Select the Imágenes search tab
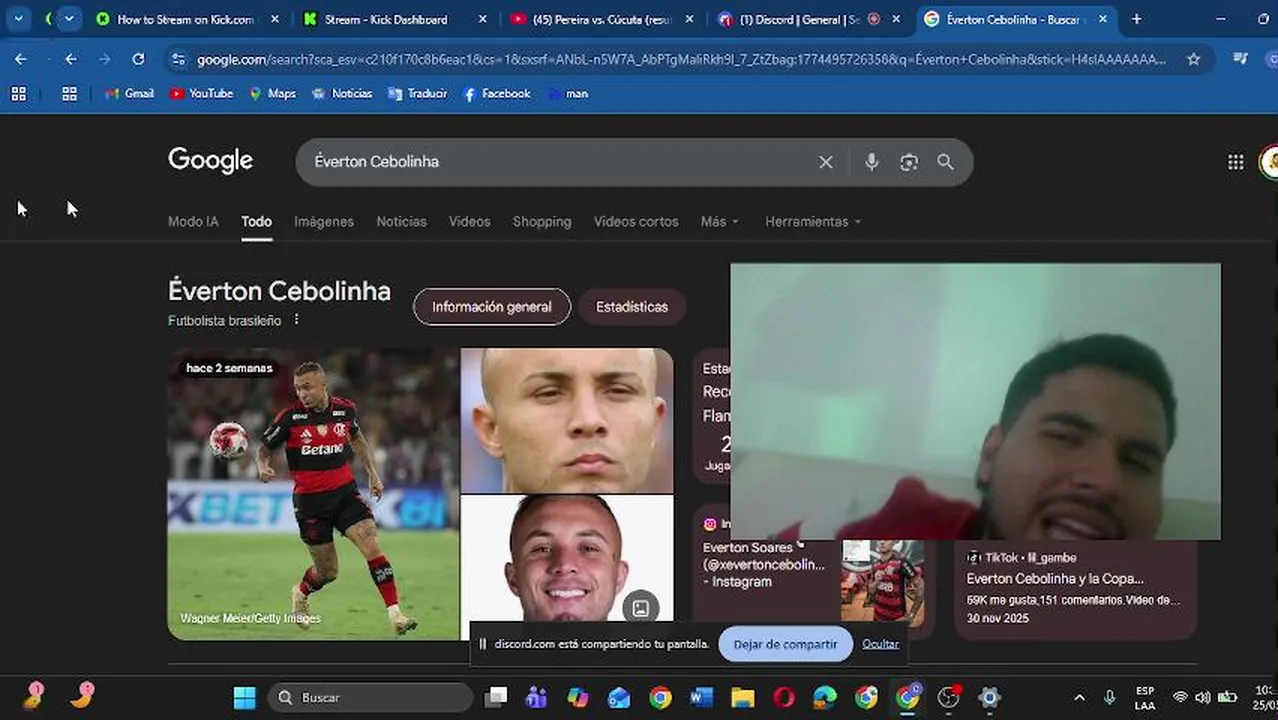 [x=324, y=221]
